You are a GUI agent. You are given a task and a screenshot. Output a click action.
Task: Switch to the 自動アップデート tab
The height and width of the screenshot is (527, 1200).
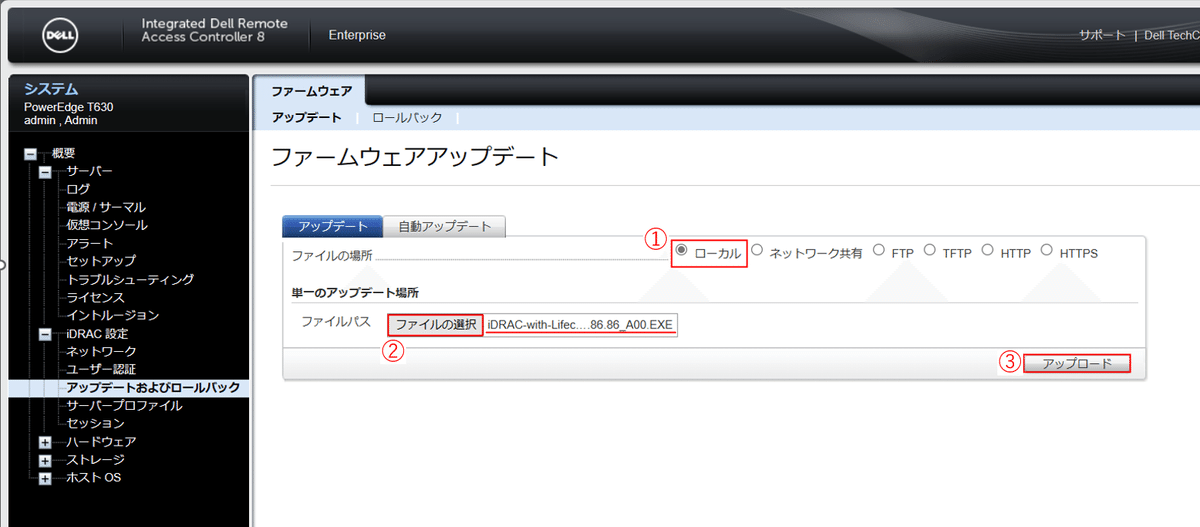[x=445, y=226]
